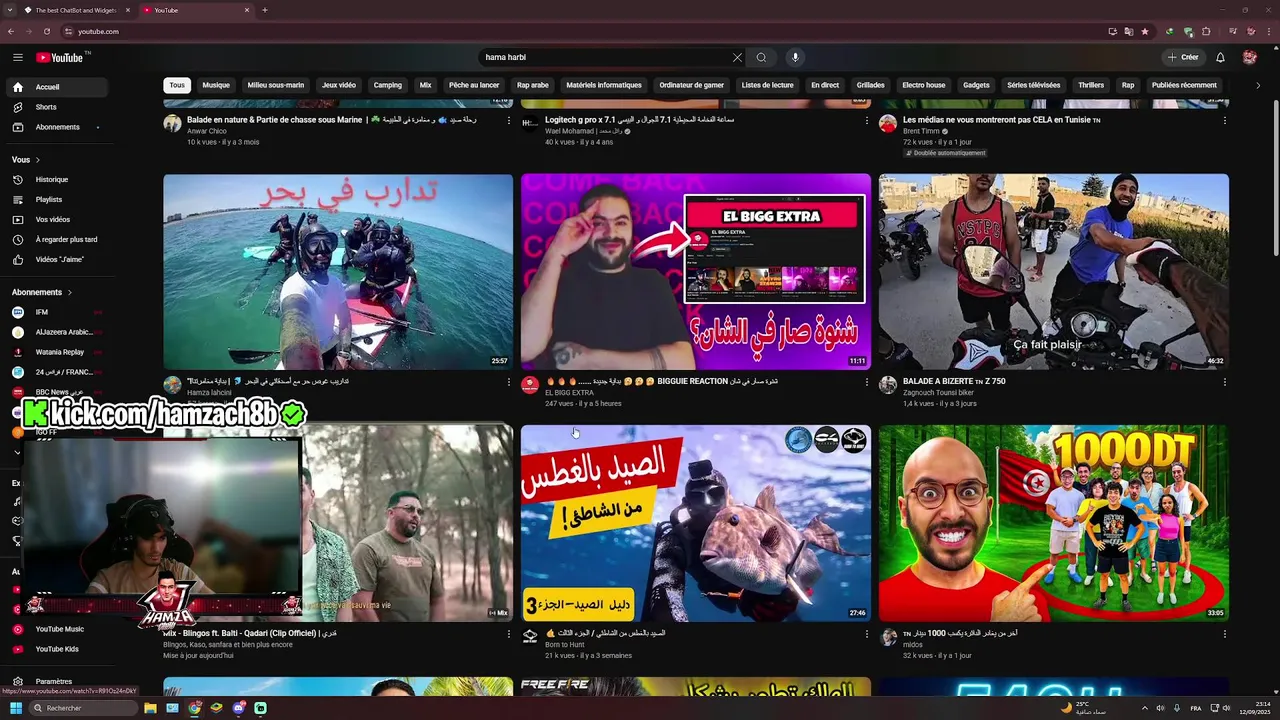Select the Rap arabe filter chip
Screen dimensions: 1280x720
533,85
